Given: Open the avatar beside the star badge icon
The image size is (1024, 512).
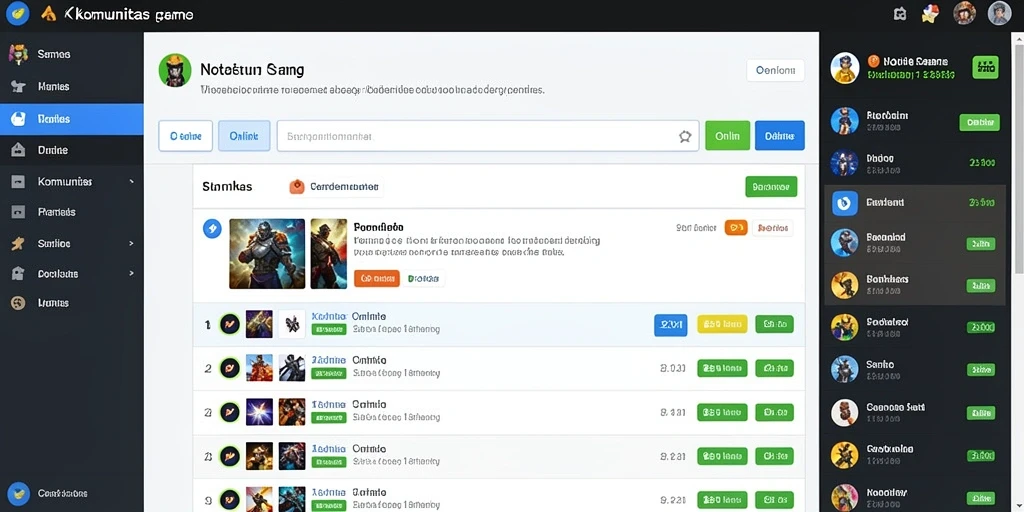Looking at the screenshot, I should coord(965,13).
